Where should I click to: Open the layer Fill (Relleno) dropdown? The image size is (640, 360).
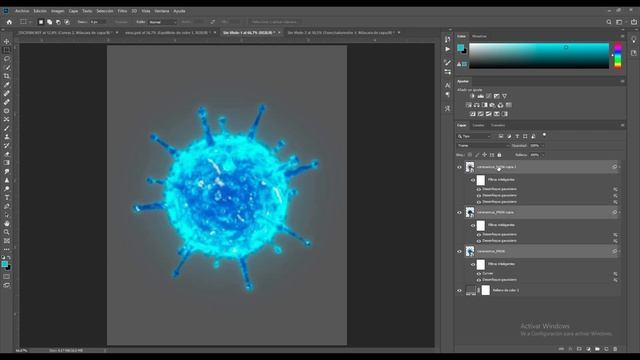tap(542, 155)
